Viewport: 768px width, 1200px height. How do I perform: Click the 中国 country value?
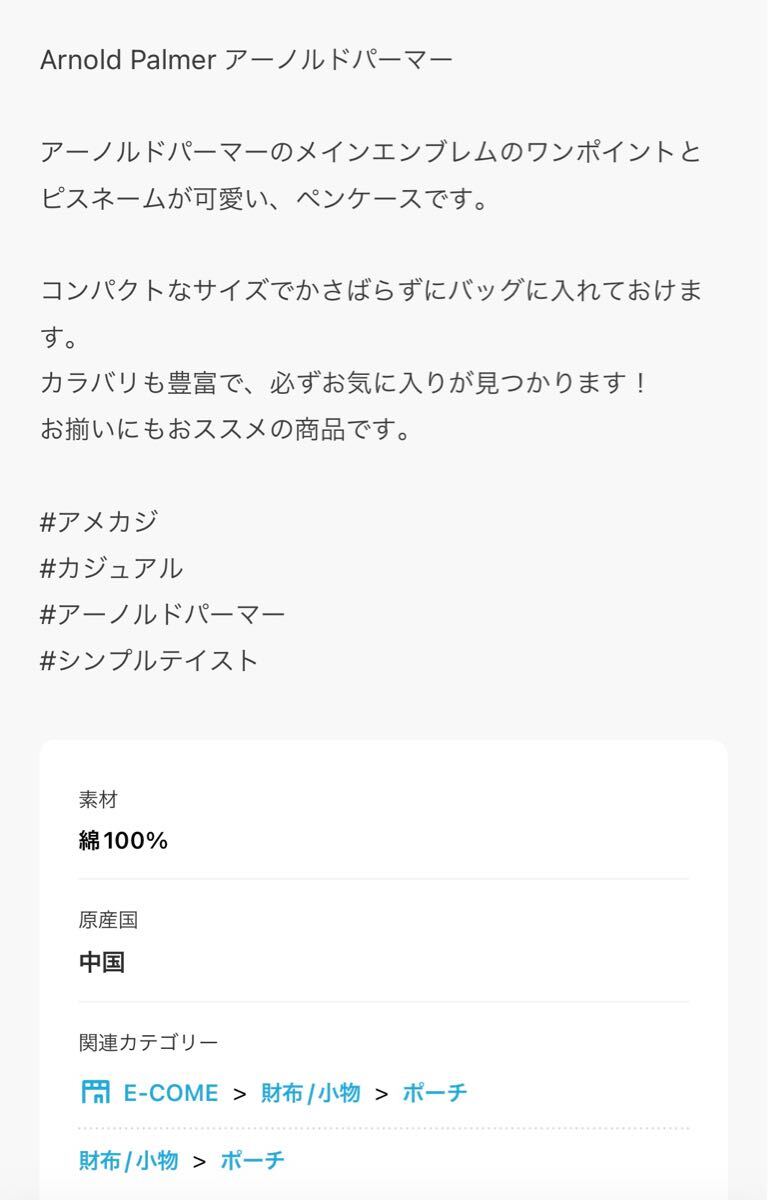coord(102,963)
